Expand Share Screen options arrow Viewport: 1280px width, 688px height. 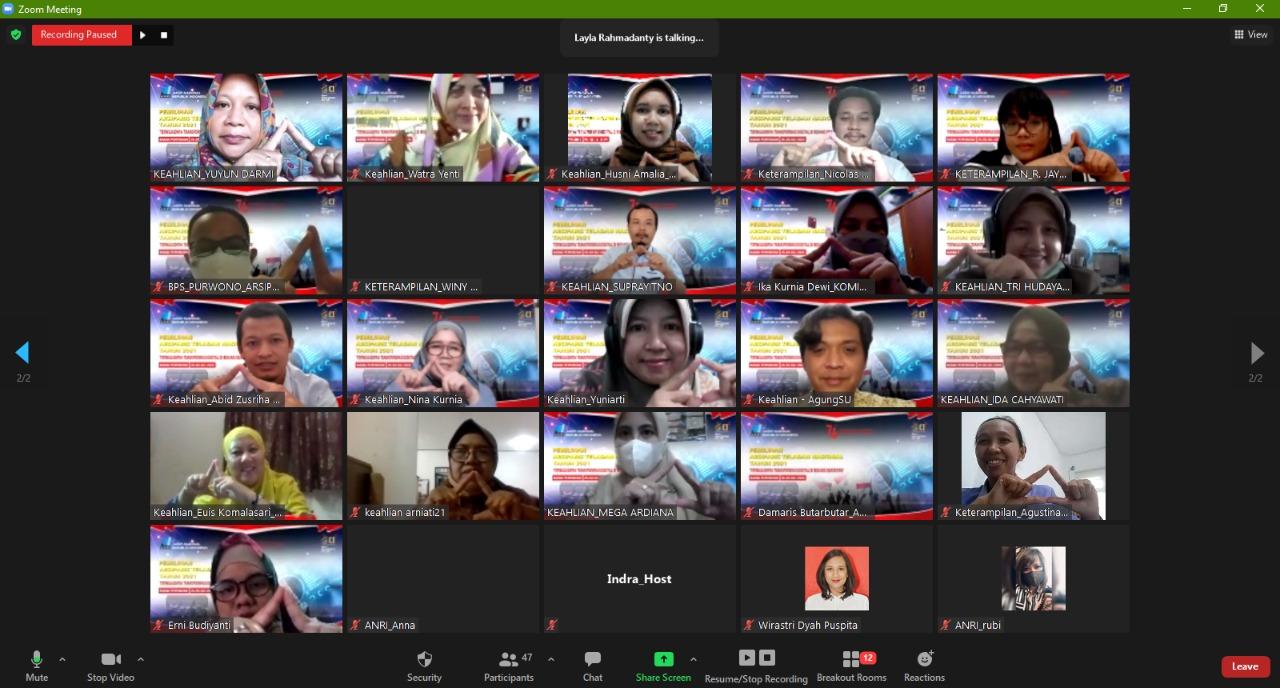693,659
